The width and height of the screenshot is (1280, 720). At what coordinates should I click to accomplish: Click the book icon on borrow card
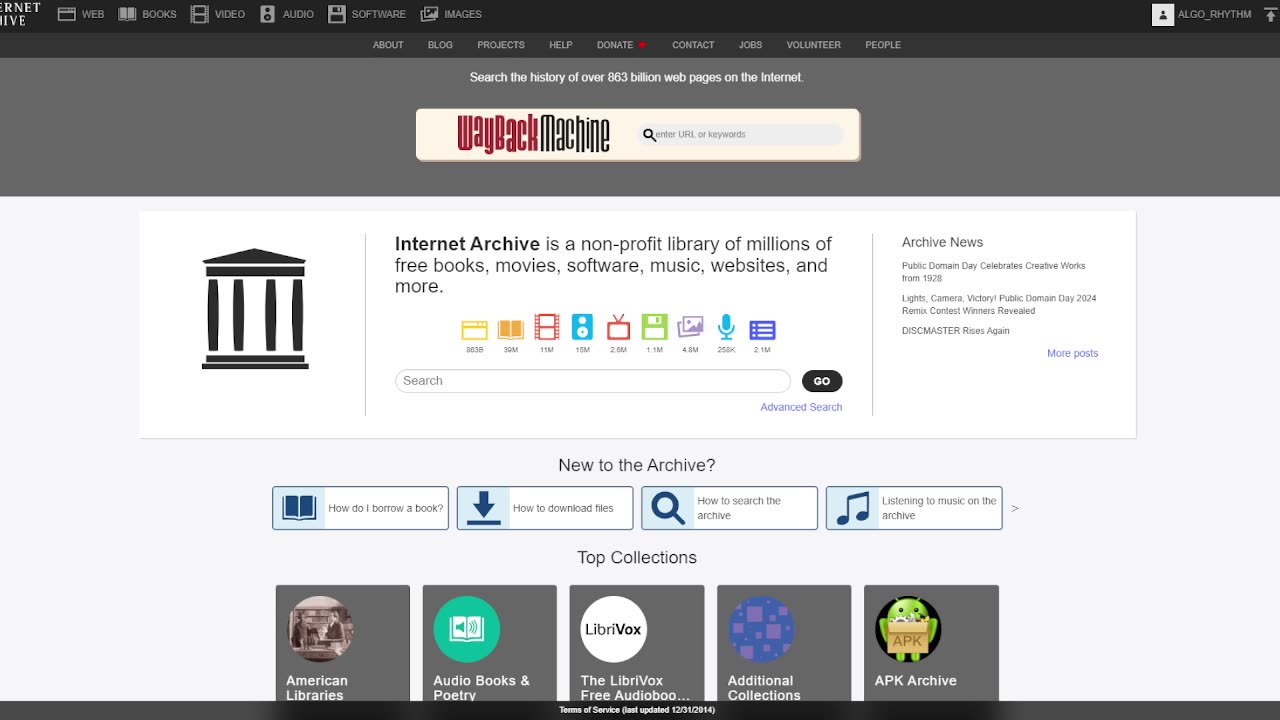point(299,508)
